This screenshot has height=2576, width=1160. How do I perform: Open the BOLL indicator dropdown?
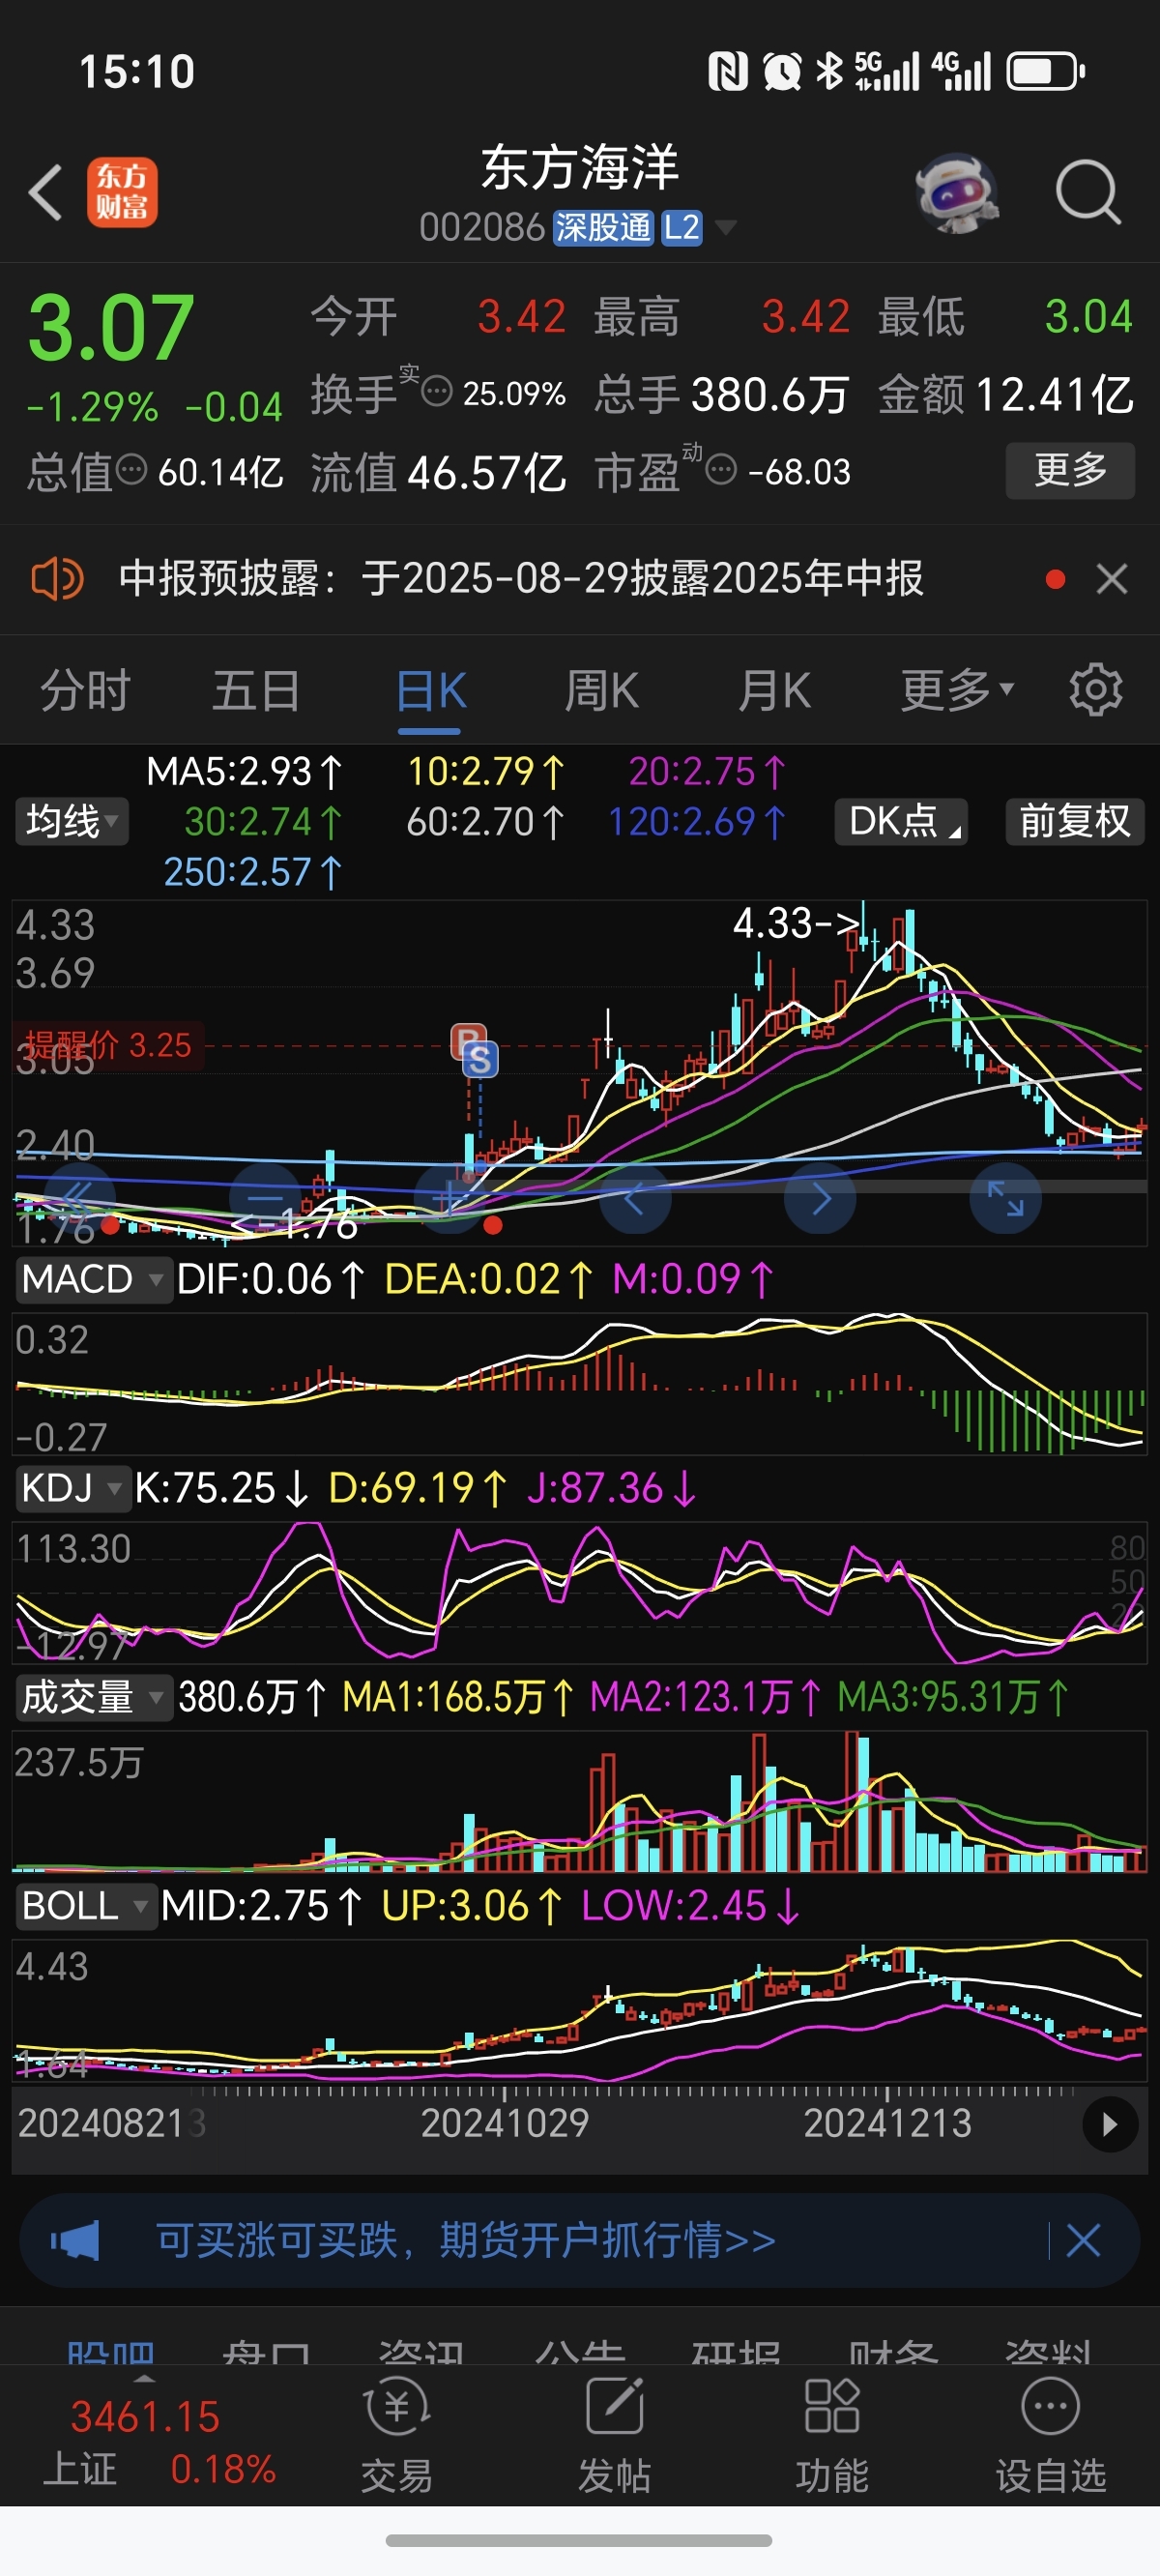pyautogui.click(x=86, y=1906)
